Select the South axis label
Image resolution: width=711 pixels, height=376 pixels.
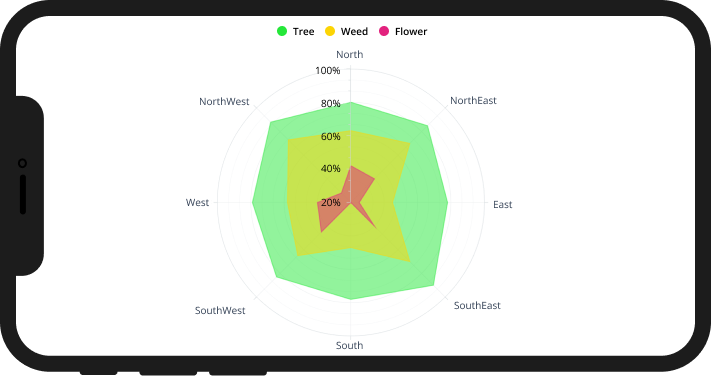click(350, 345)
